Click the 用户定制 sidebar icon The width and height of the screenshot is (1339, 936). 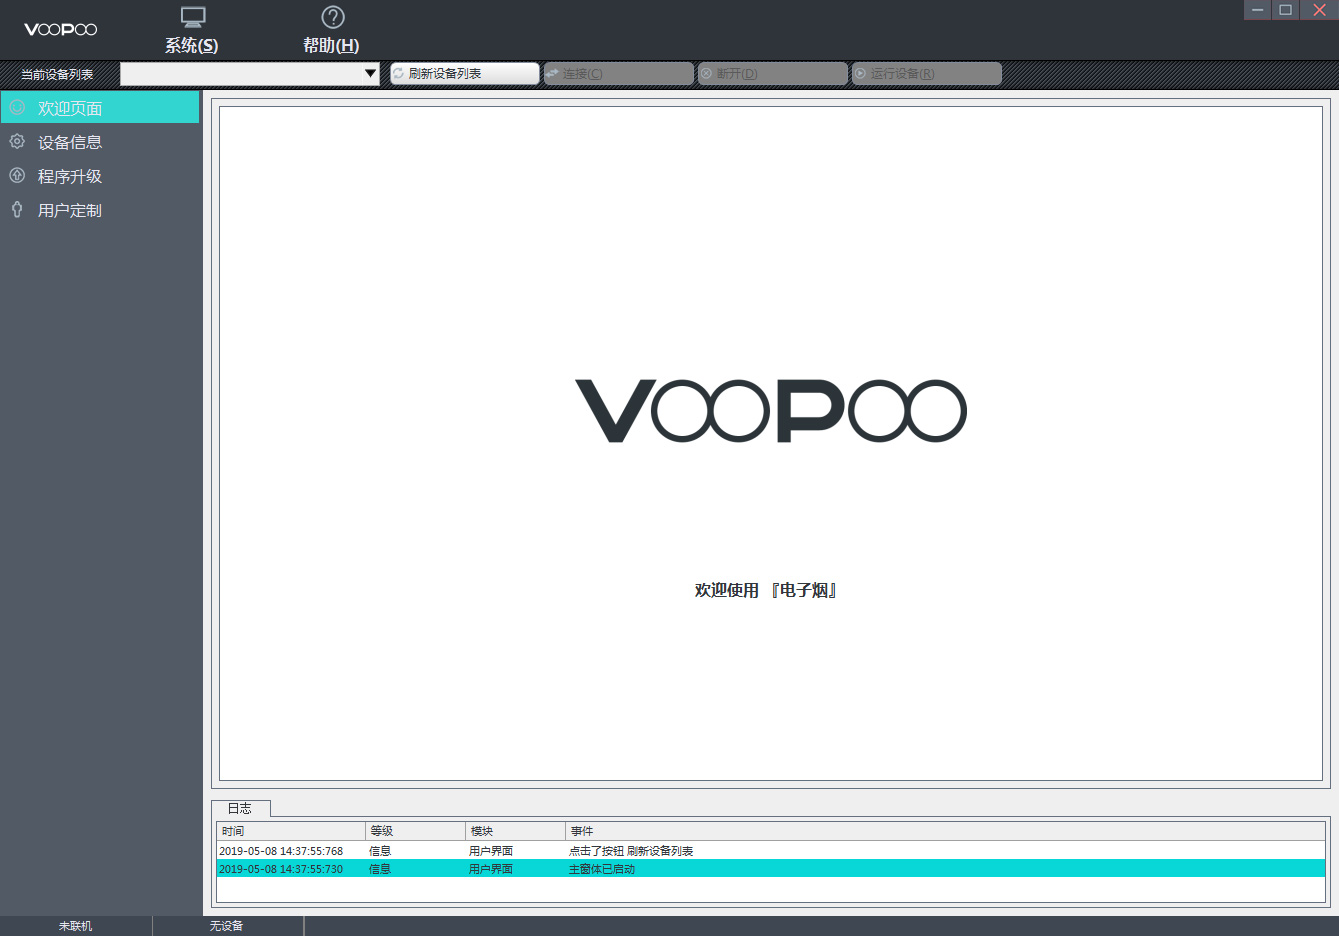17,209
